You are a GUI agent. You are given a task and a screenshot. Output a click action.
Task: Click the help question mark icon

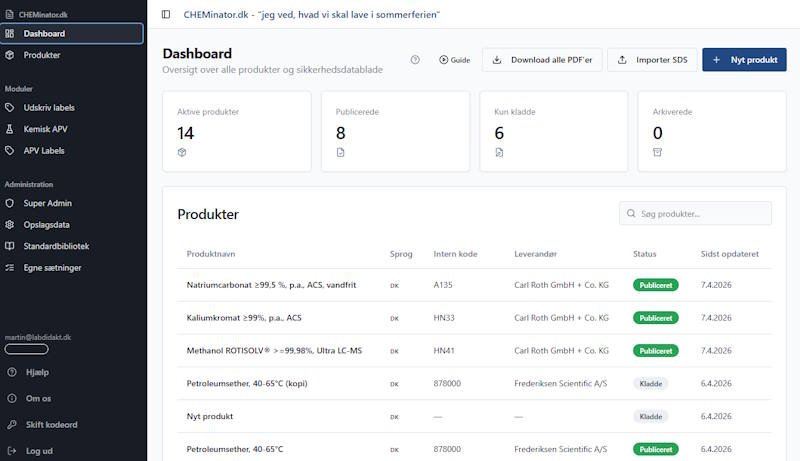415,60
